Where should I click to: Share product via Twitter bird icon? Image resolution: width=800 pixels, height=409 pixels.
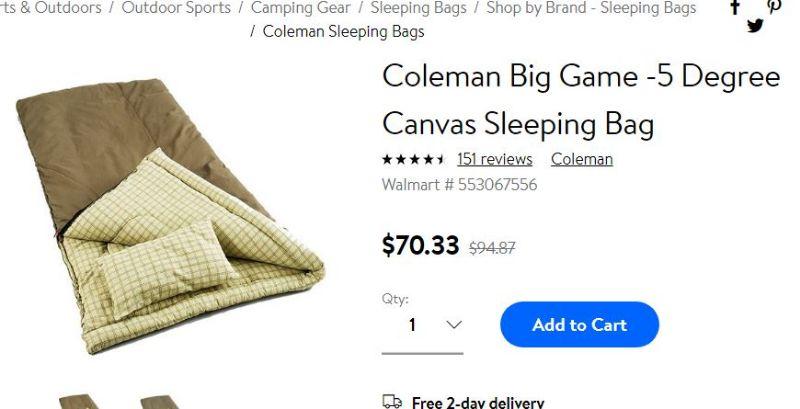tap(755, 26)
